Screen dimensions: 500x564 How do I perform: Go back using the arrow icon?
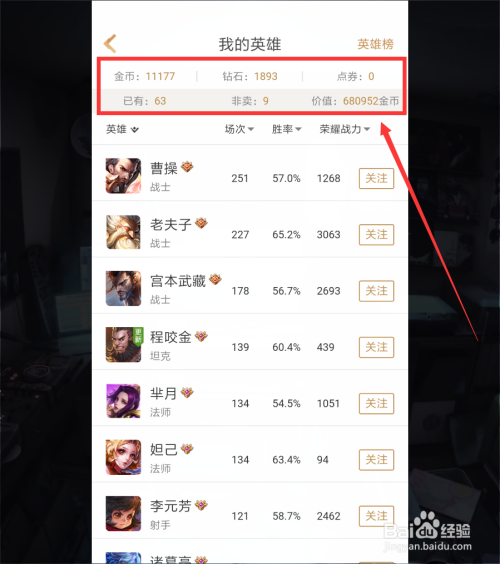tap(110, 44)
